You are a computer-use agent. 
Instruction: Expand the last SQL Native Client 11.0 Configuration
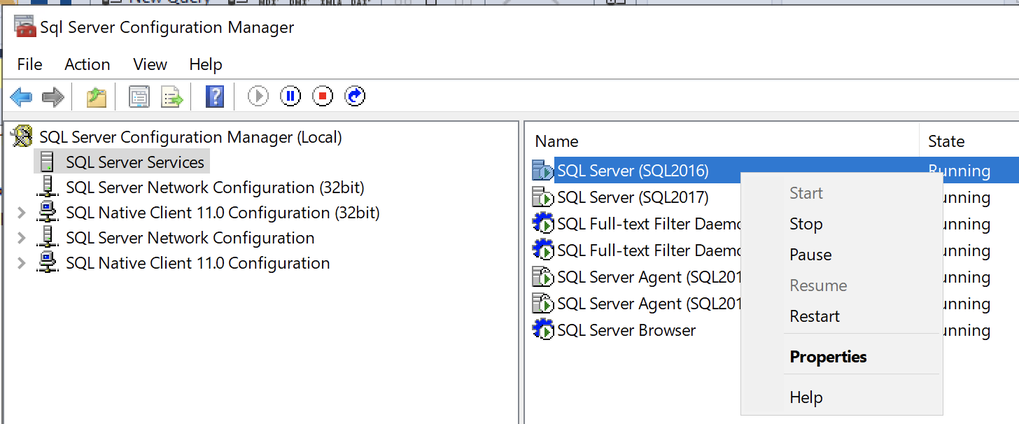tap(23, 264)
